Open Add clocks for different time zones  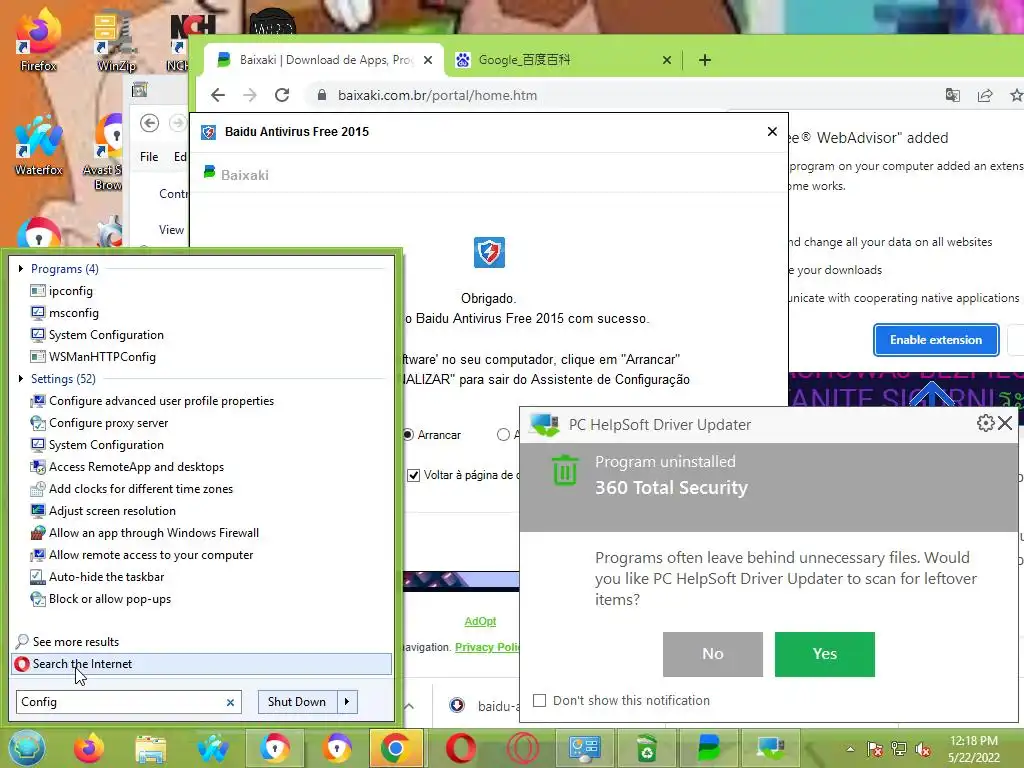(140, 488)
